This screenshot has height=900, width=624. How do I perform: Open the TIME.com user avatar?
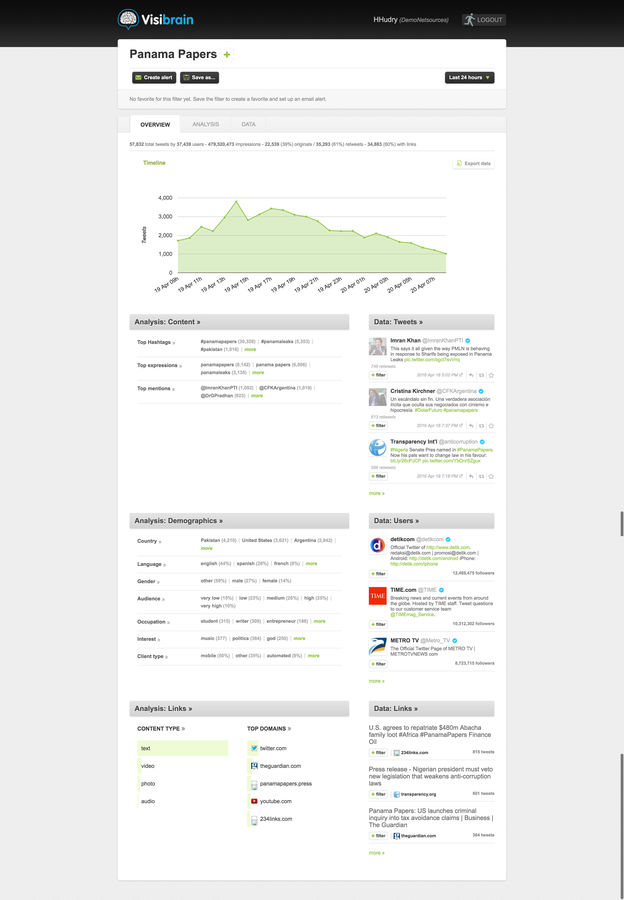378,597
